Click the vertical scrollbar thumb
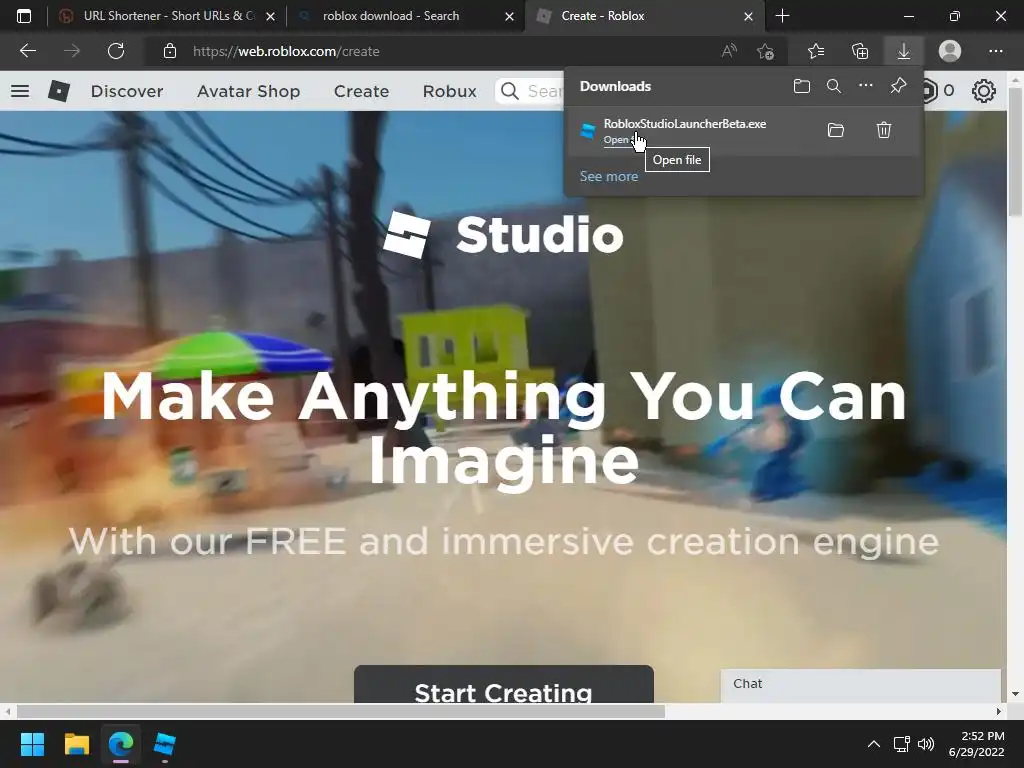Image resolution: width=1024 pixels, height=768 pixels. (x=1016, y=152)
